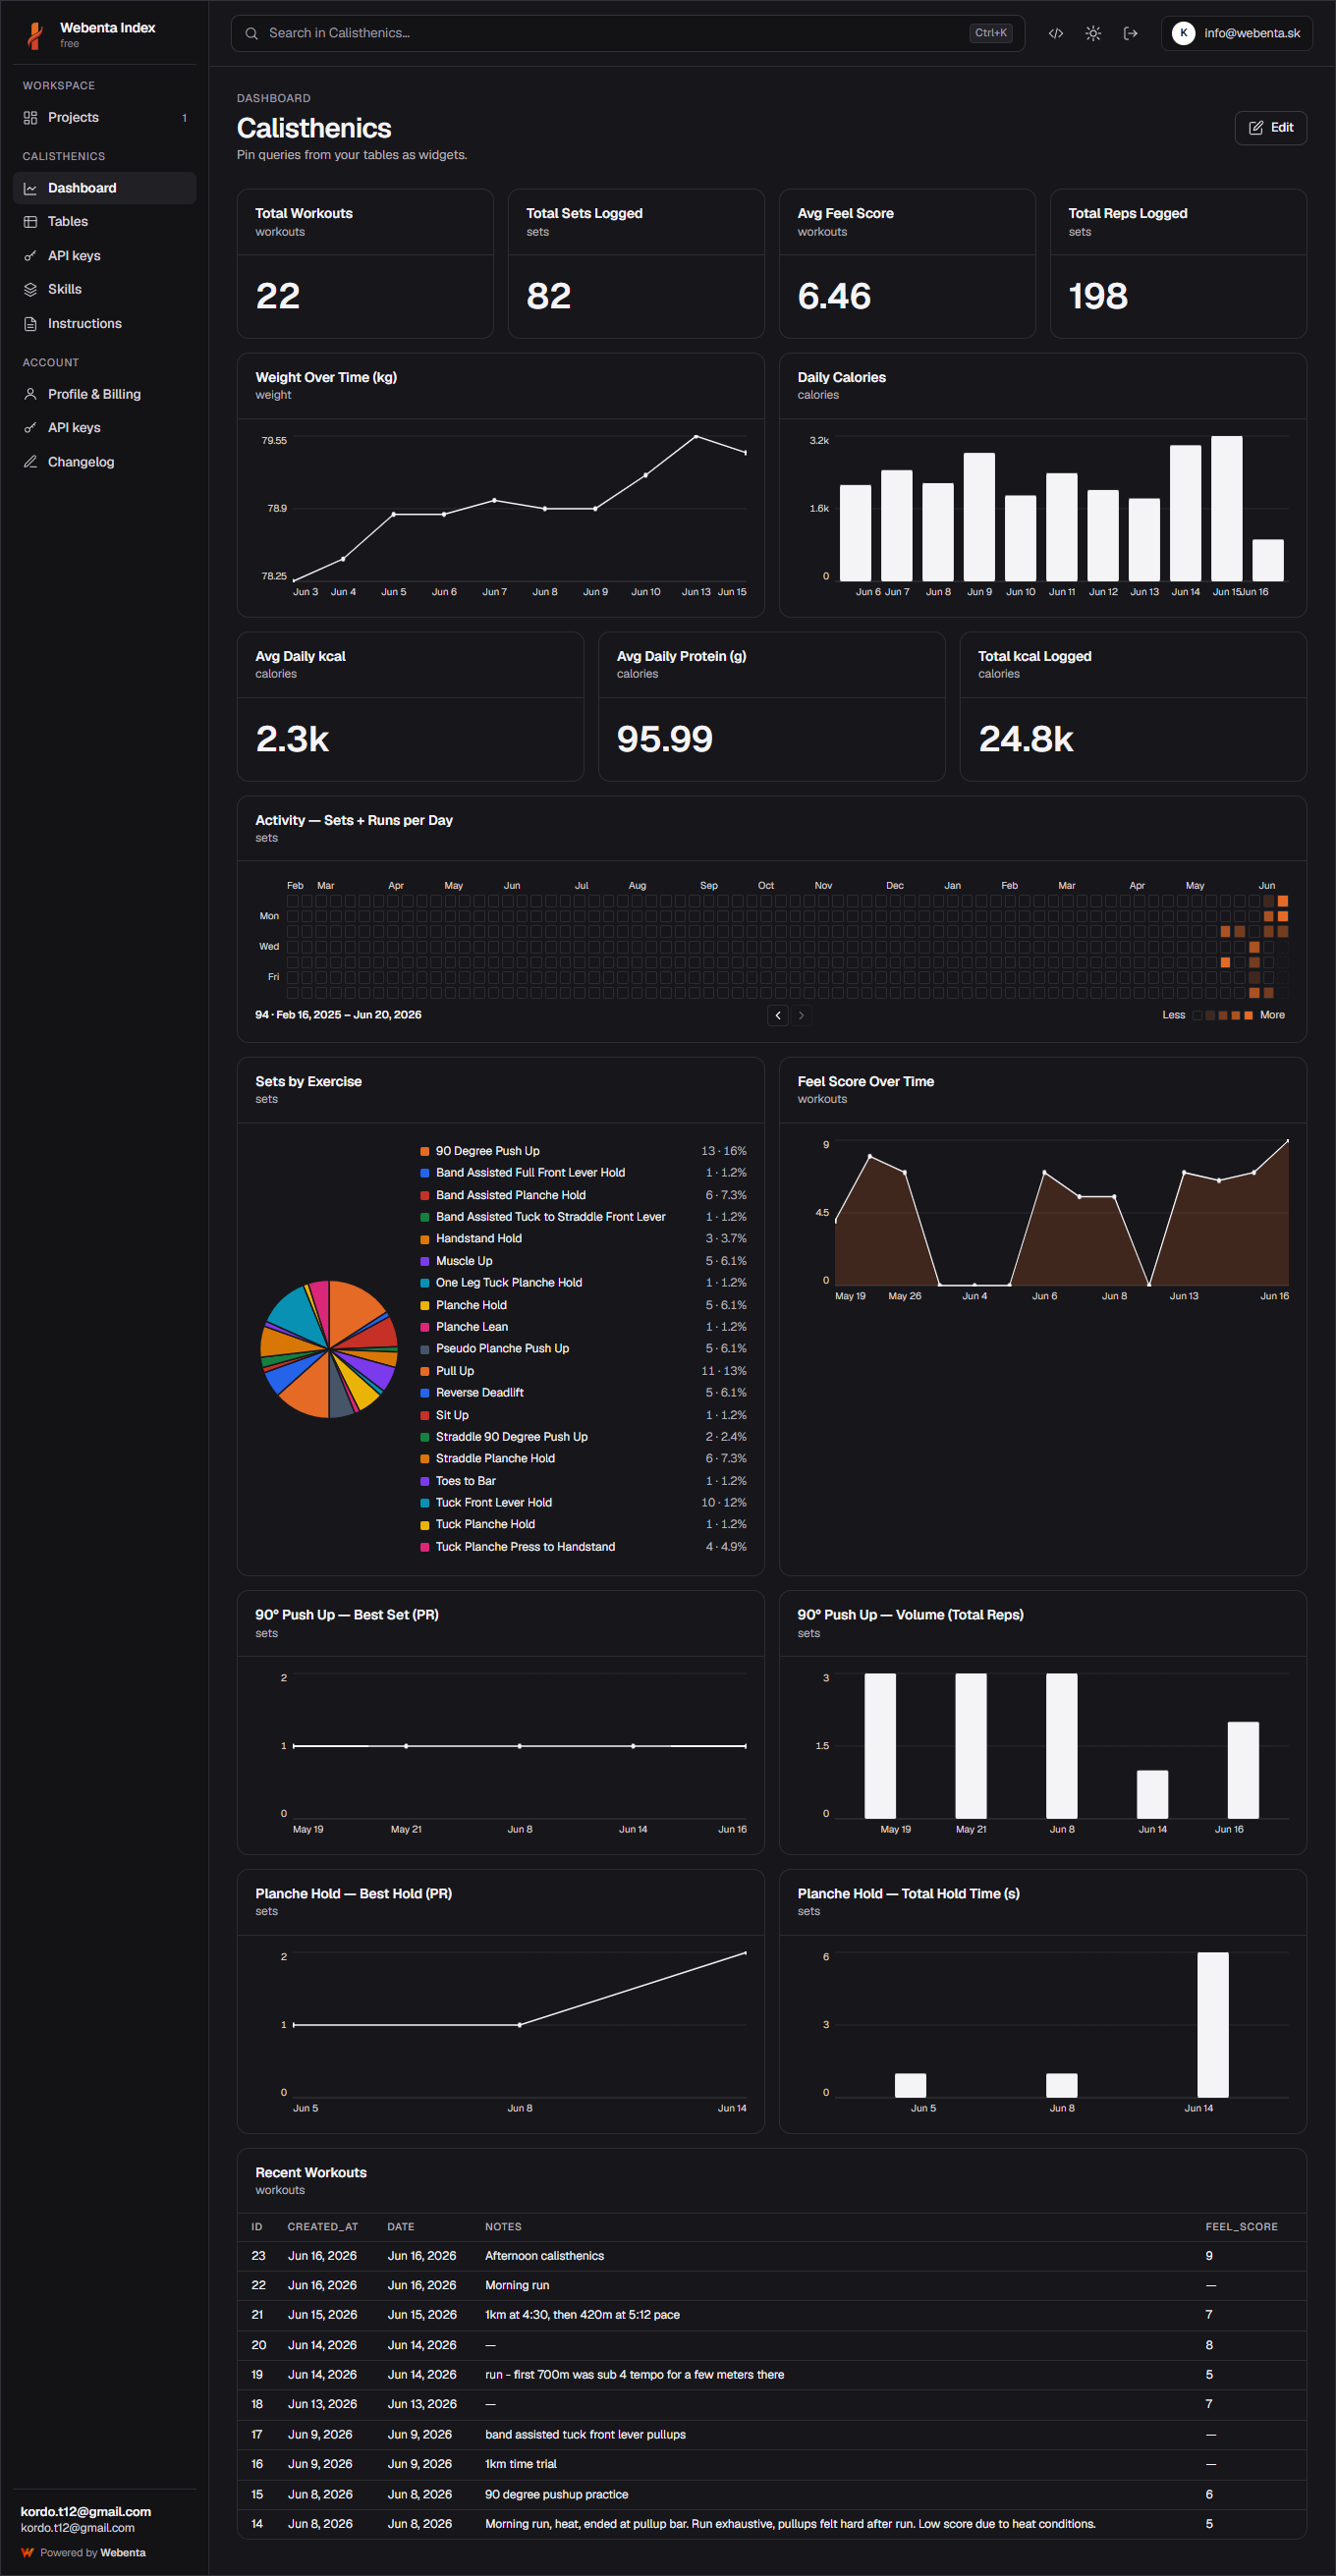
Task: Select the Dashboard chart icon in sidebar
Action: coord(30,188)
